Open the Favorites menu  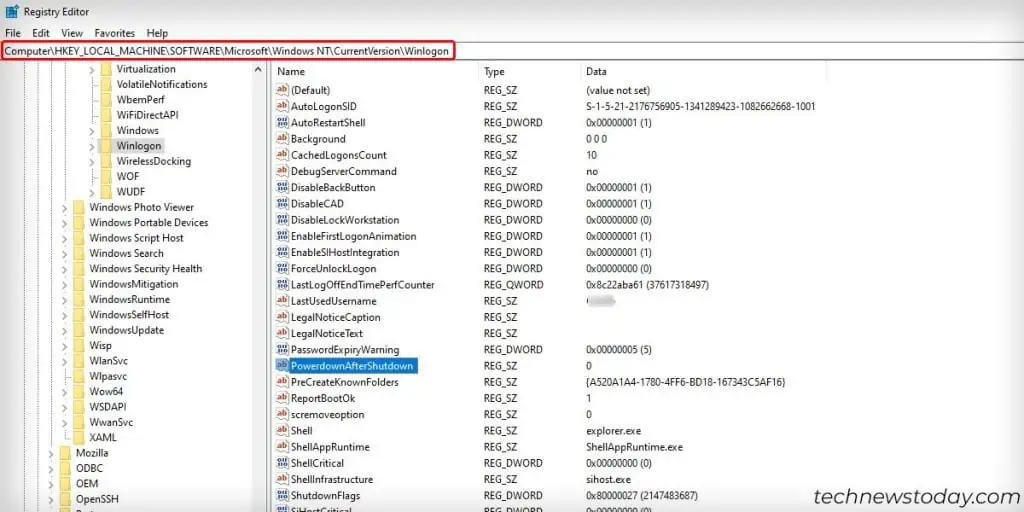pyautogui.click(x=114, y=33)
